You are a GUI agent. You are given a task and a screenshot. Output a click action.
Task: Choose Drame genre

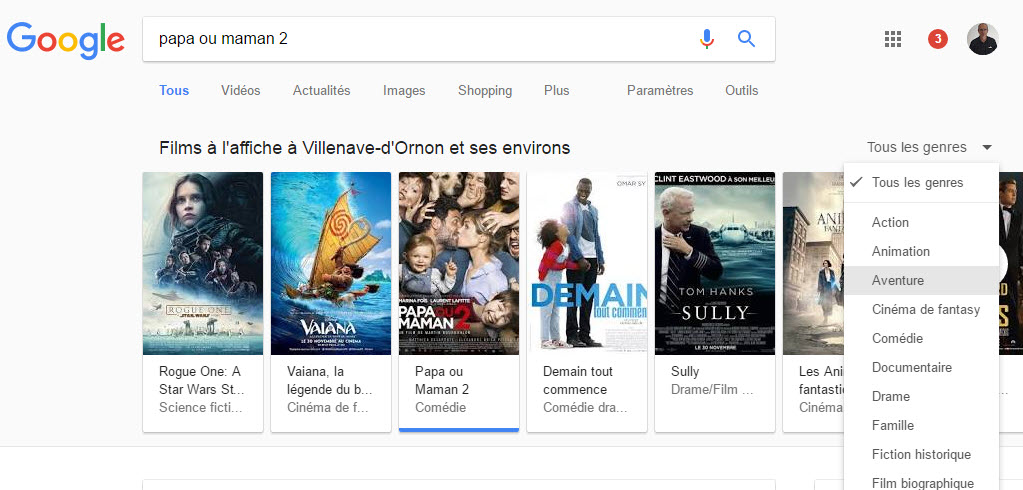click(x=921, y=396)
